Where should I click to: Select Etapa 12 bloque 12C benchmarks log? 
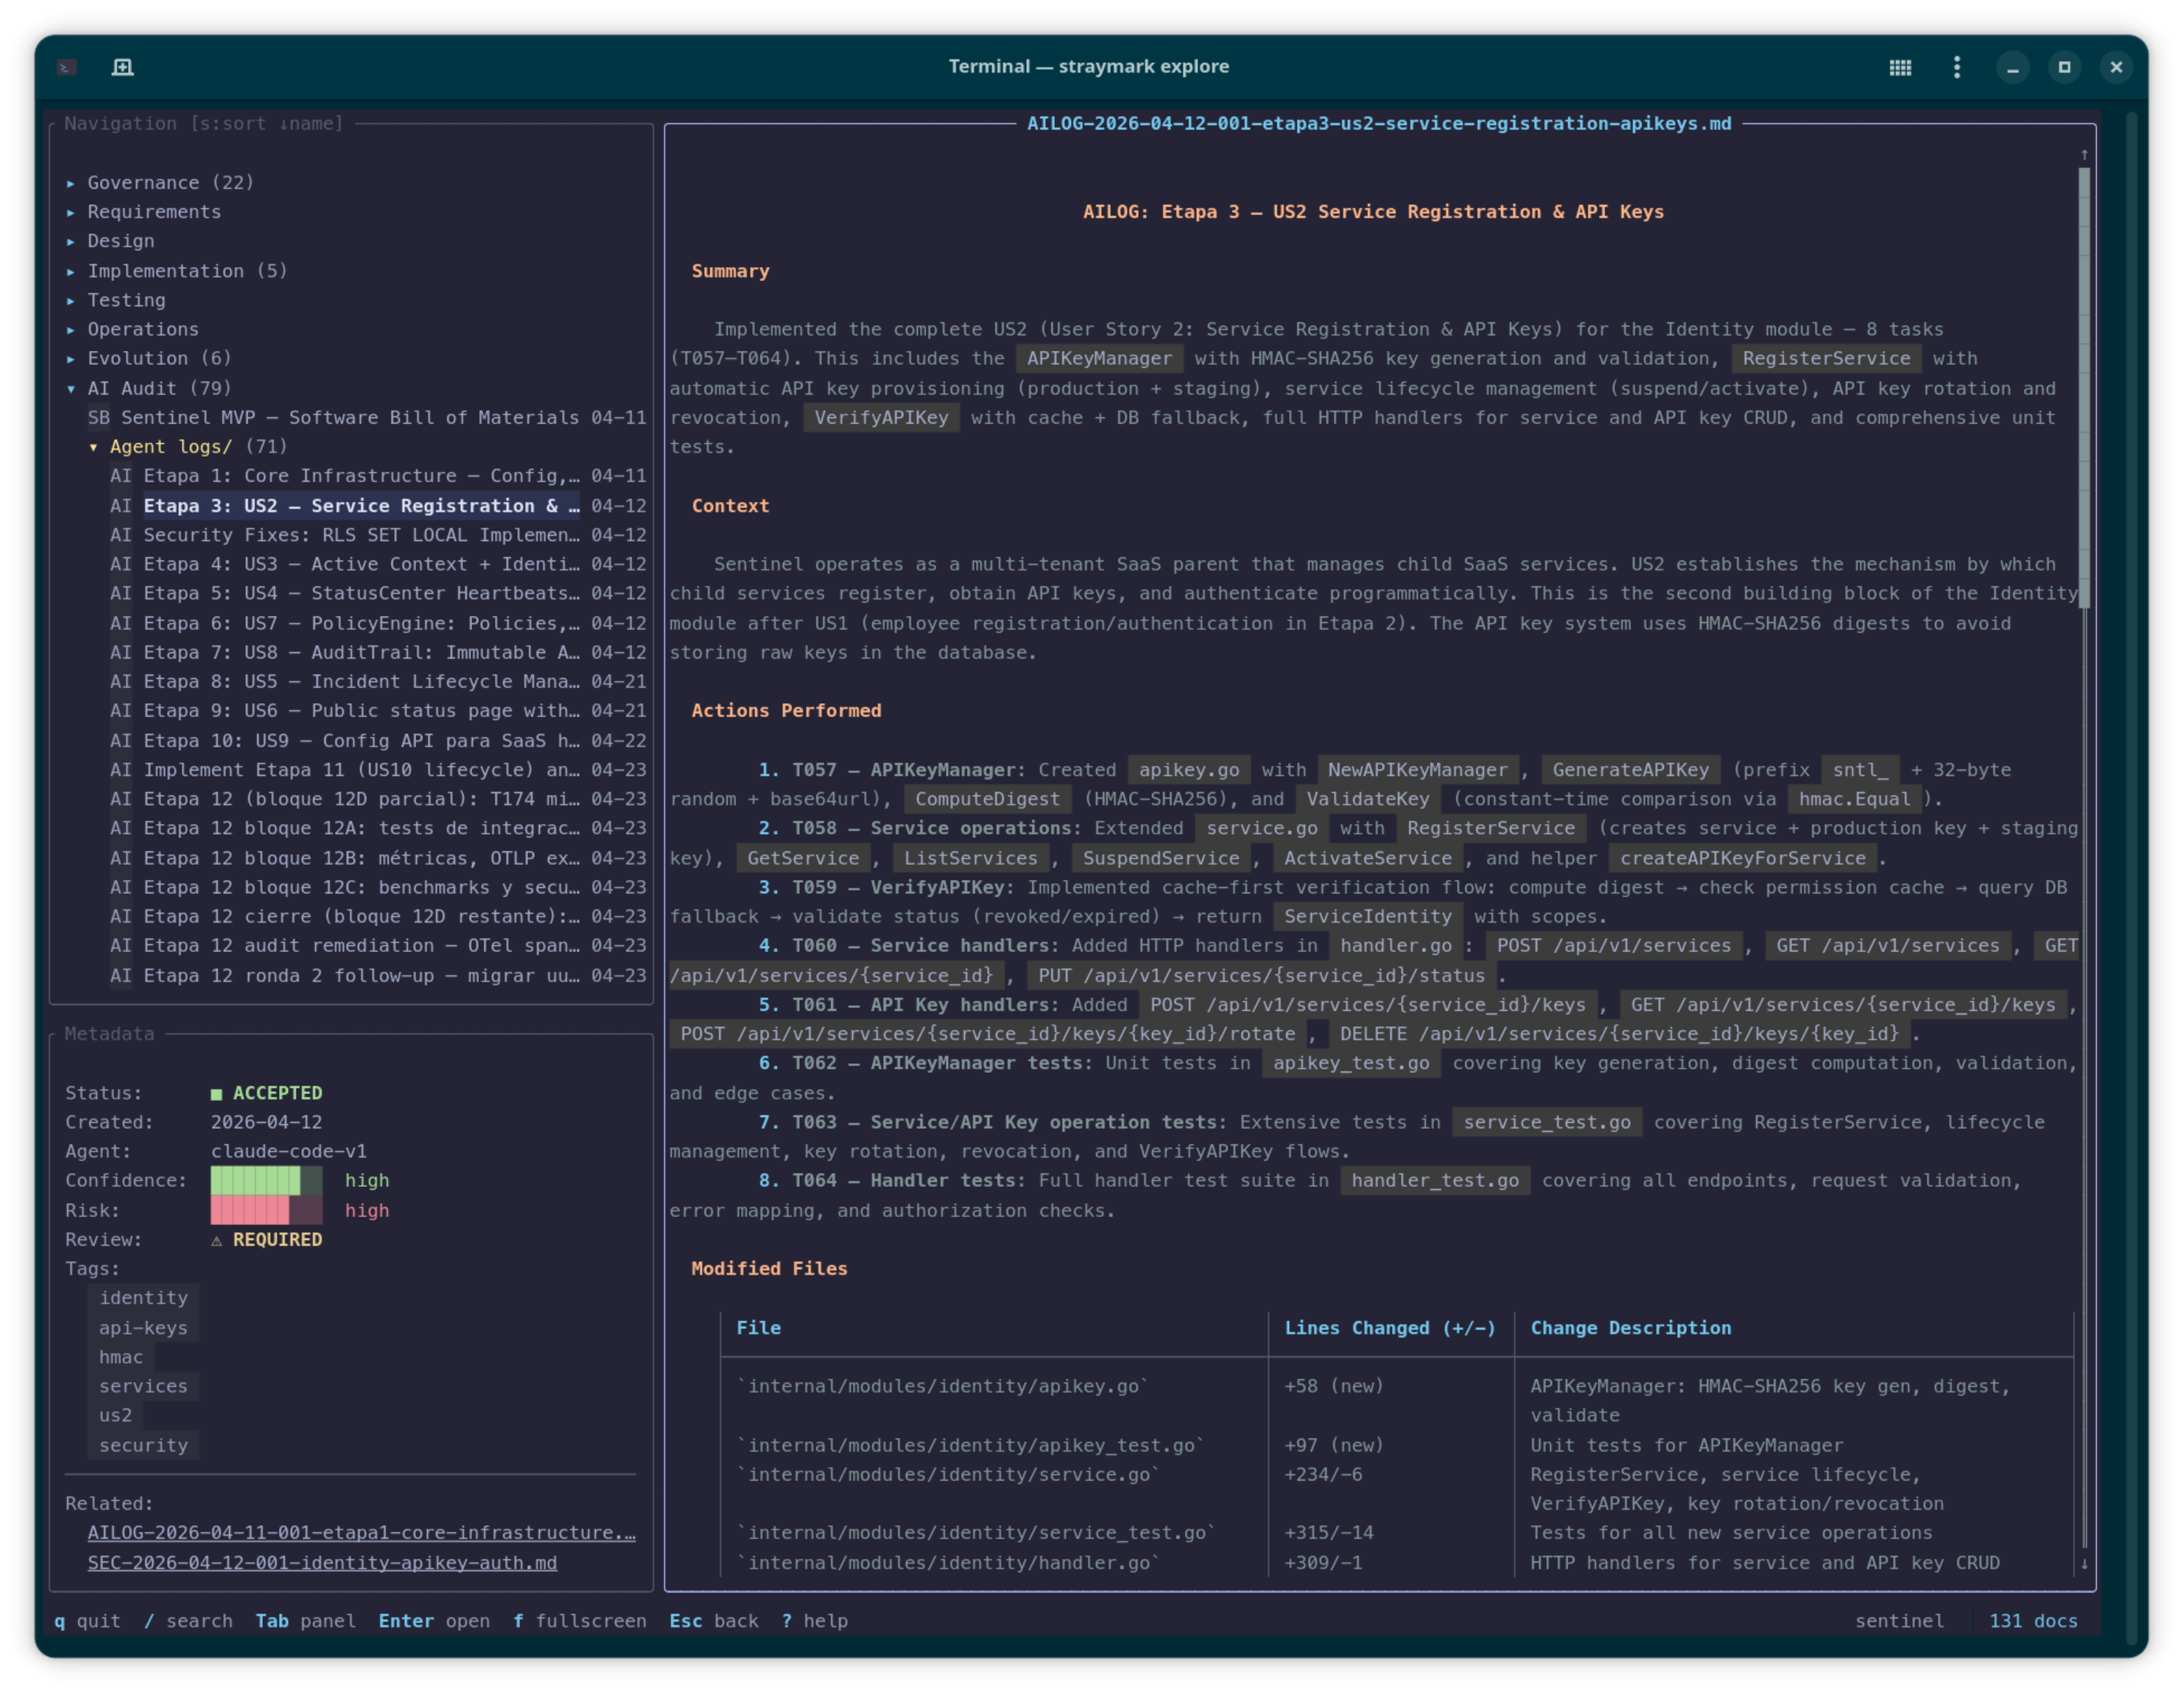(378, 886)
